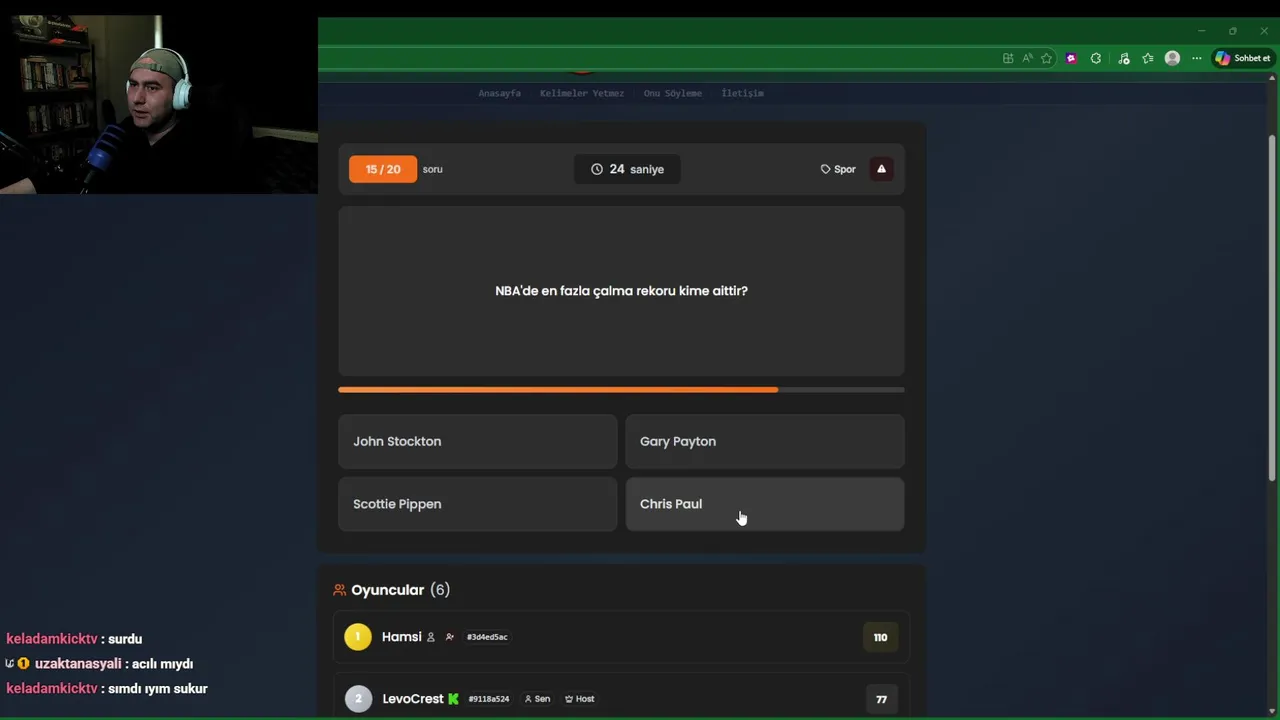Screen dimensions: 1280x720
Task: Add page to favorites star icon
Action: pyautogui.click(x=1046, y=58)
